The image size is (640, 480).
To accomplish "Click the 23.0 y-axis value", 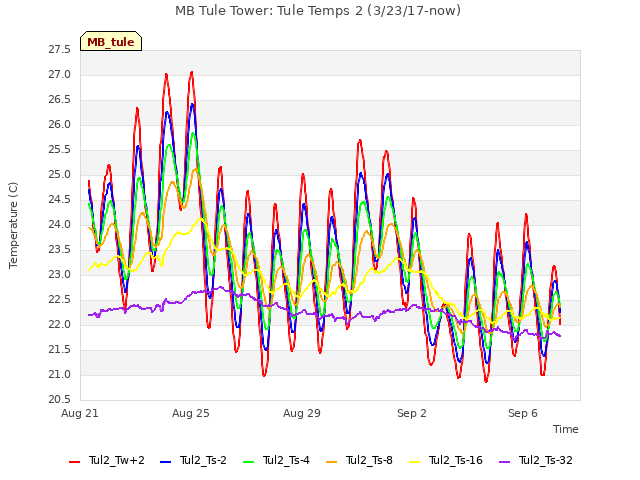I will click(60, 275).
